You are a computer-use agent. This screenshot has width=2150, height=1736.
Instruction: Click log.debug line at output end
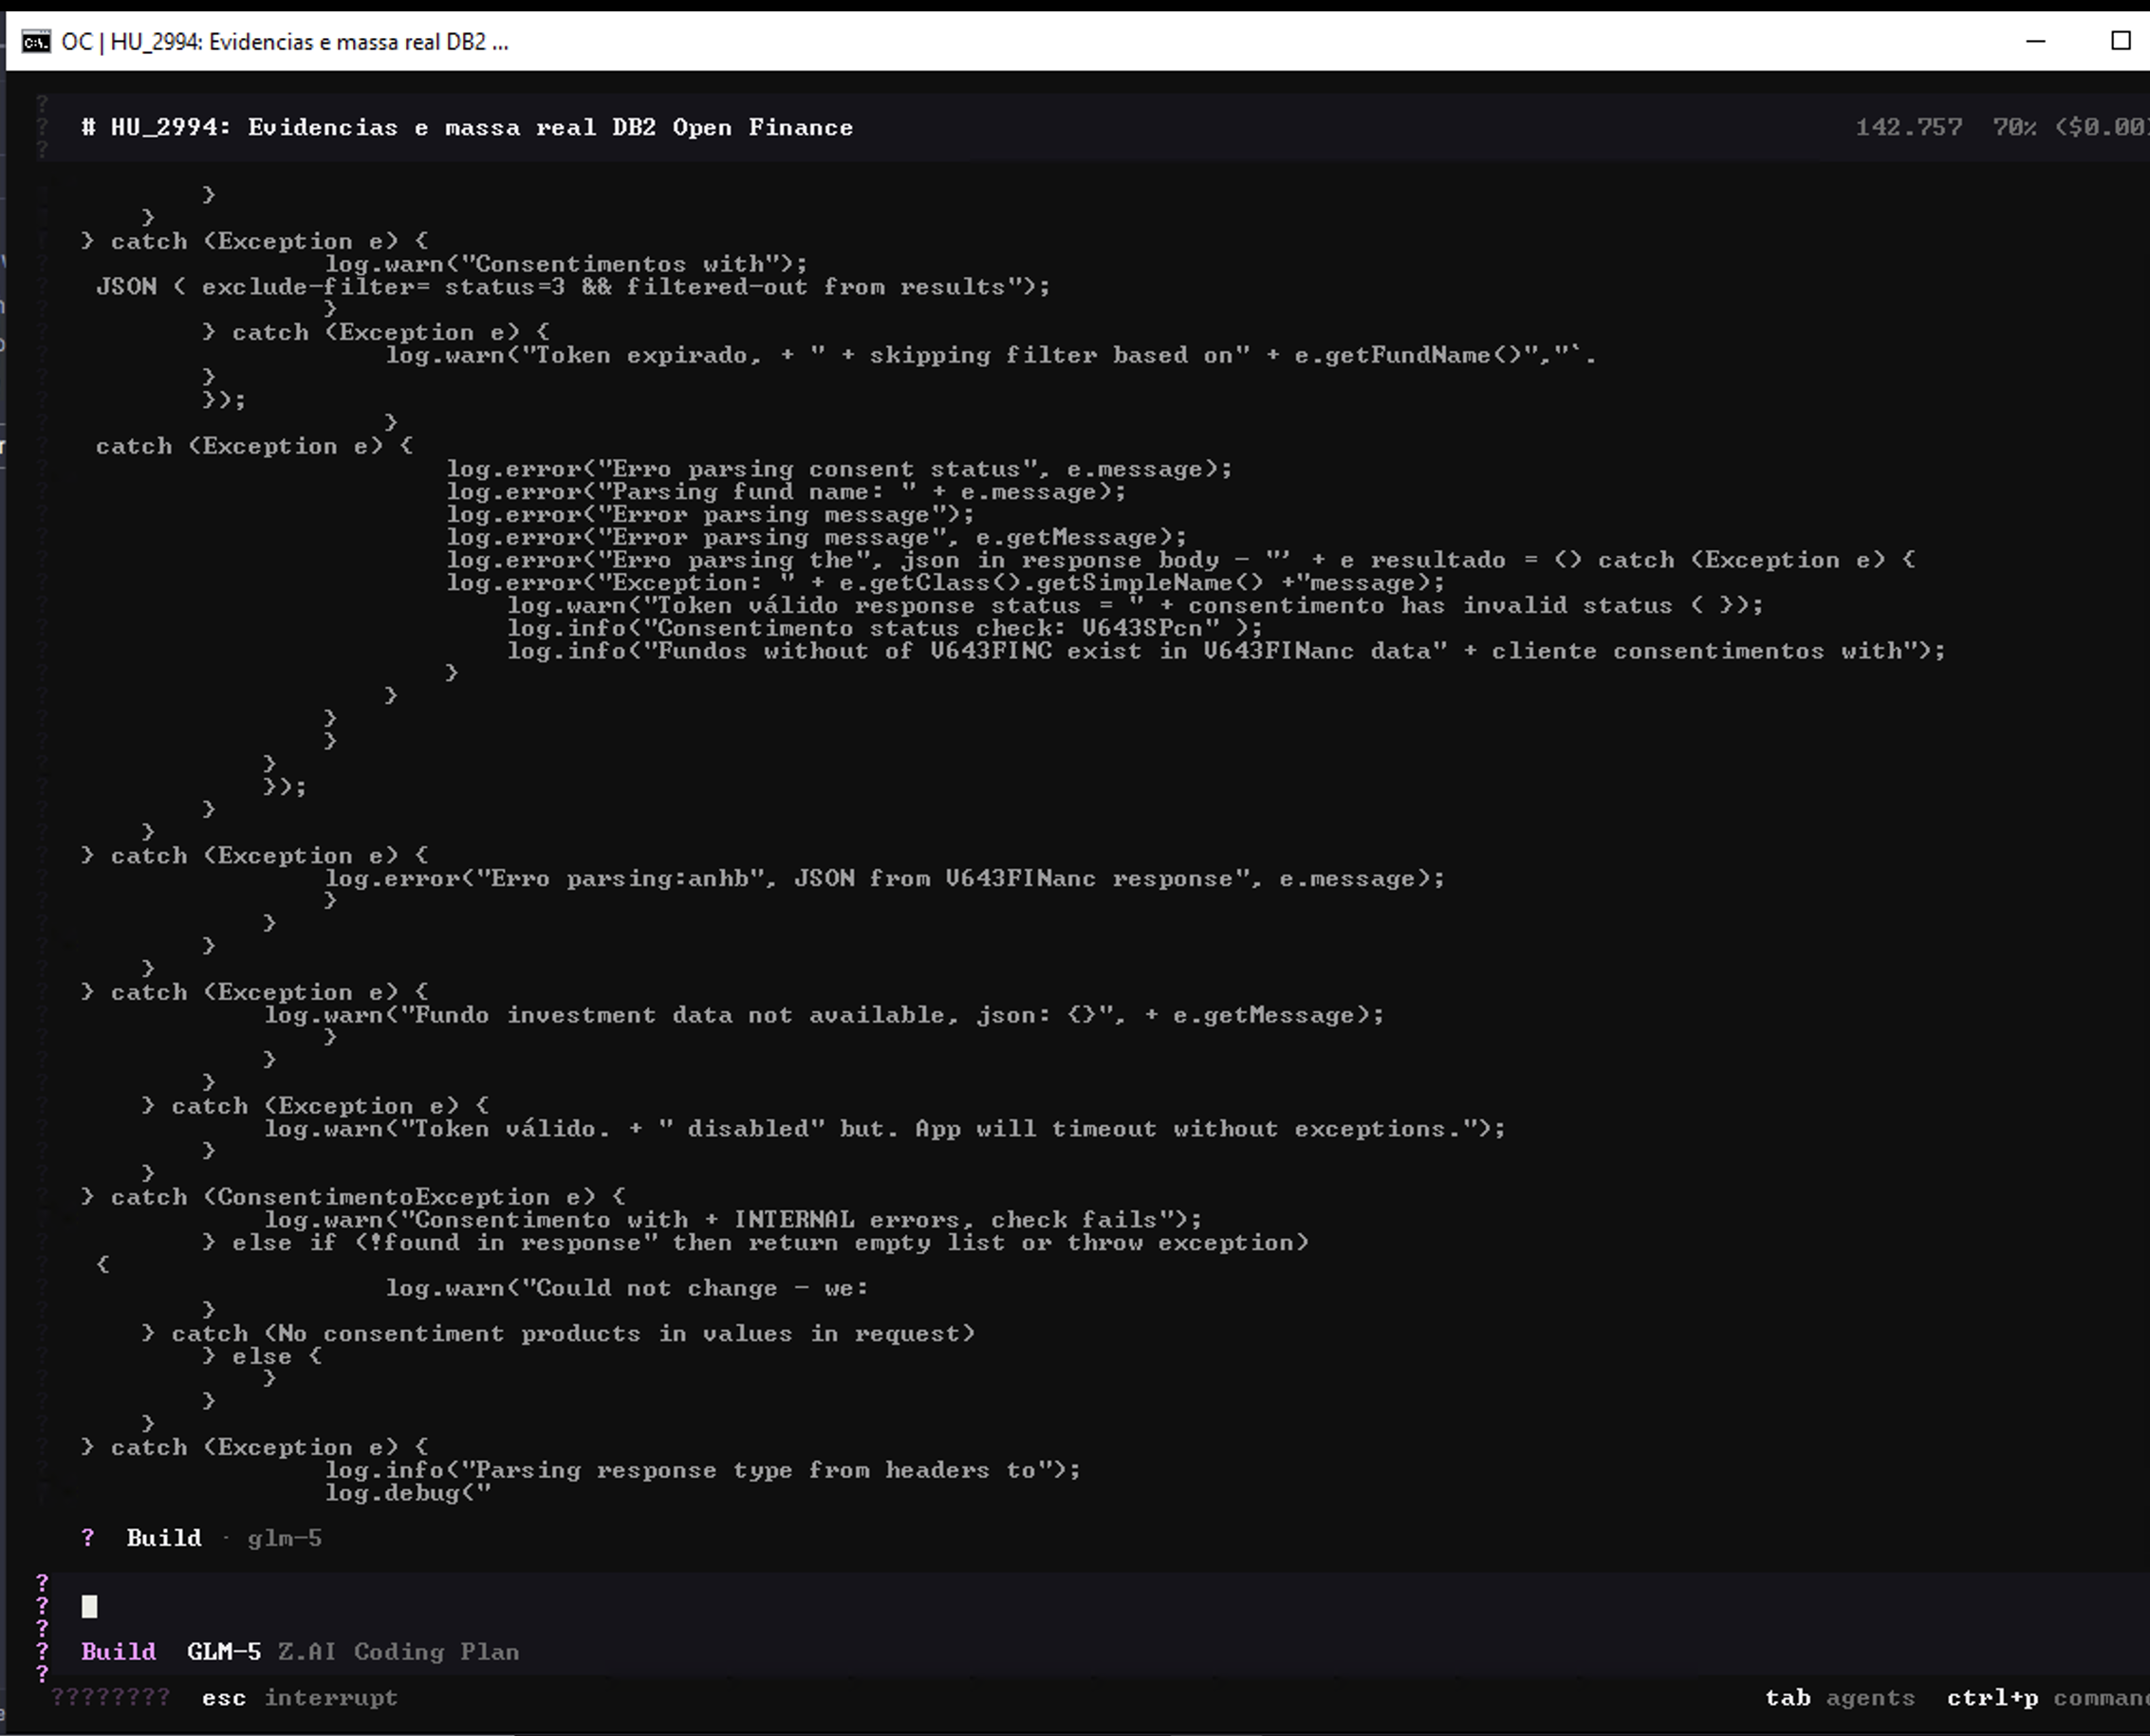tap(407, 1493)
